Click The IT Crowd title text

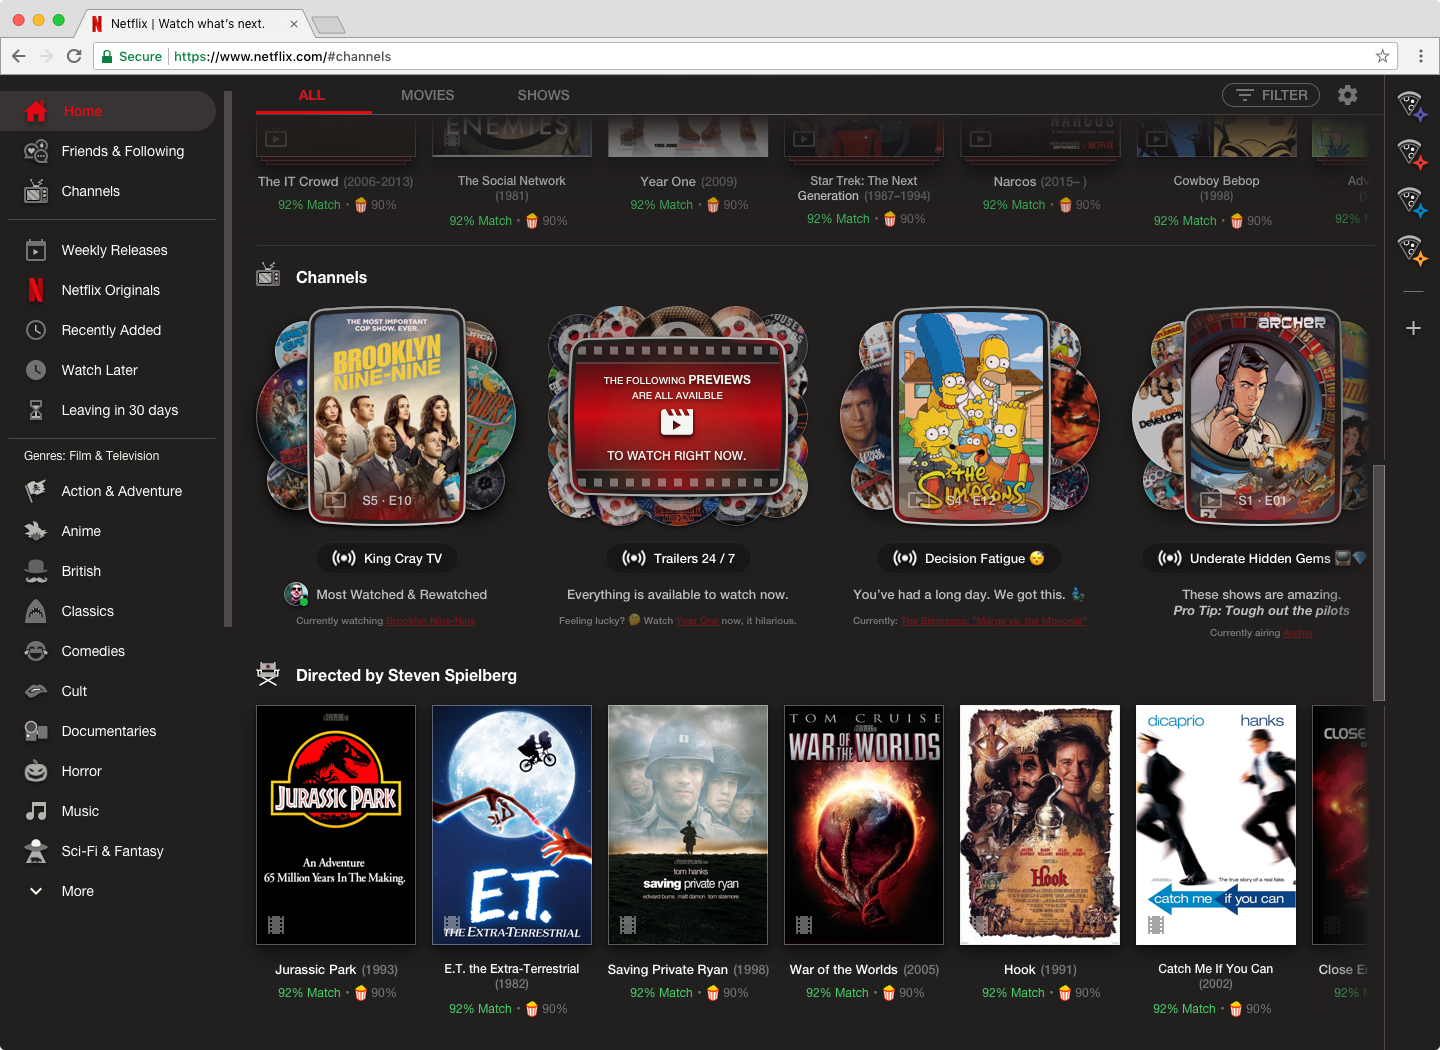coord(298,181)
